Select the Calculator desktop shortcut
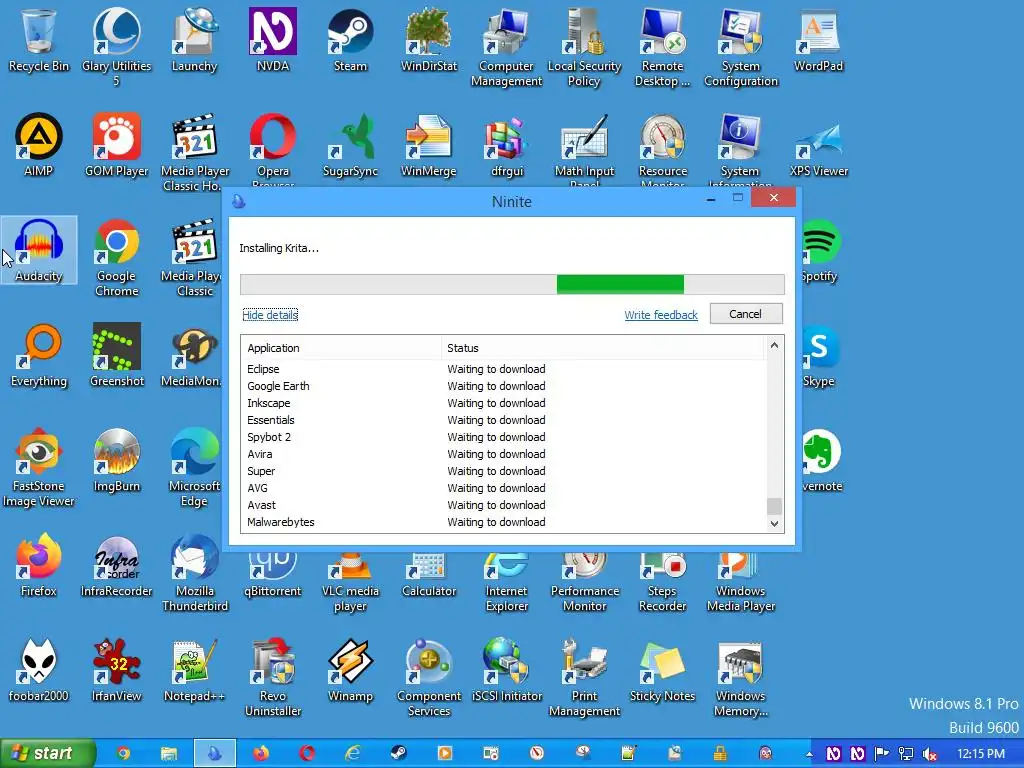Image resolution: width=1024 pixels, height=768 pixels. 428,575
